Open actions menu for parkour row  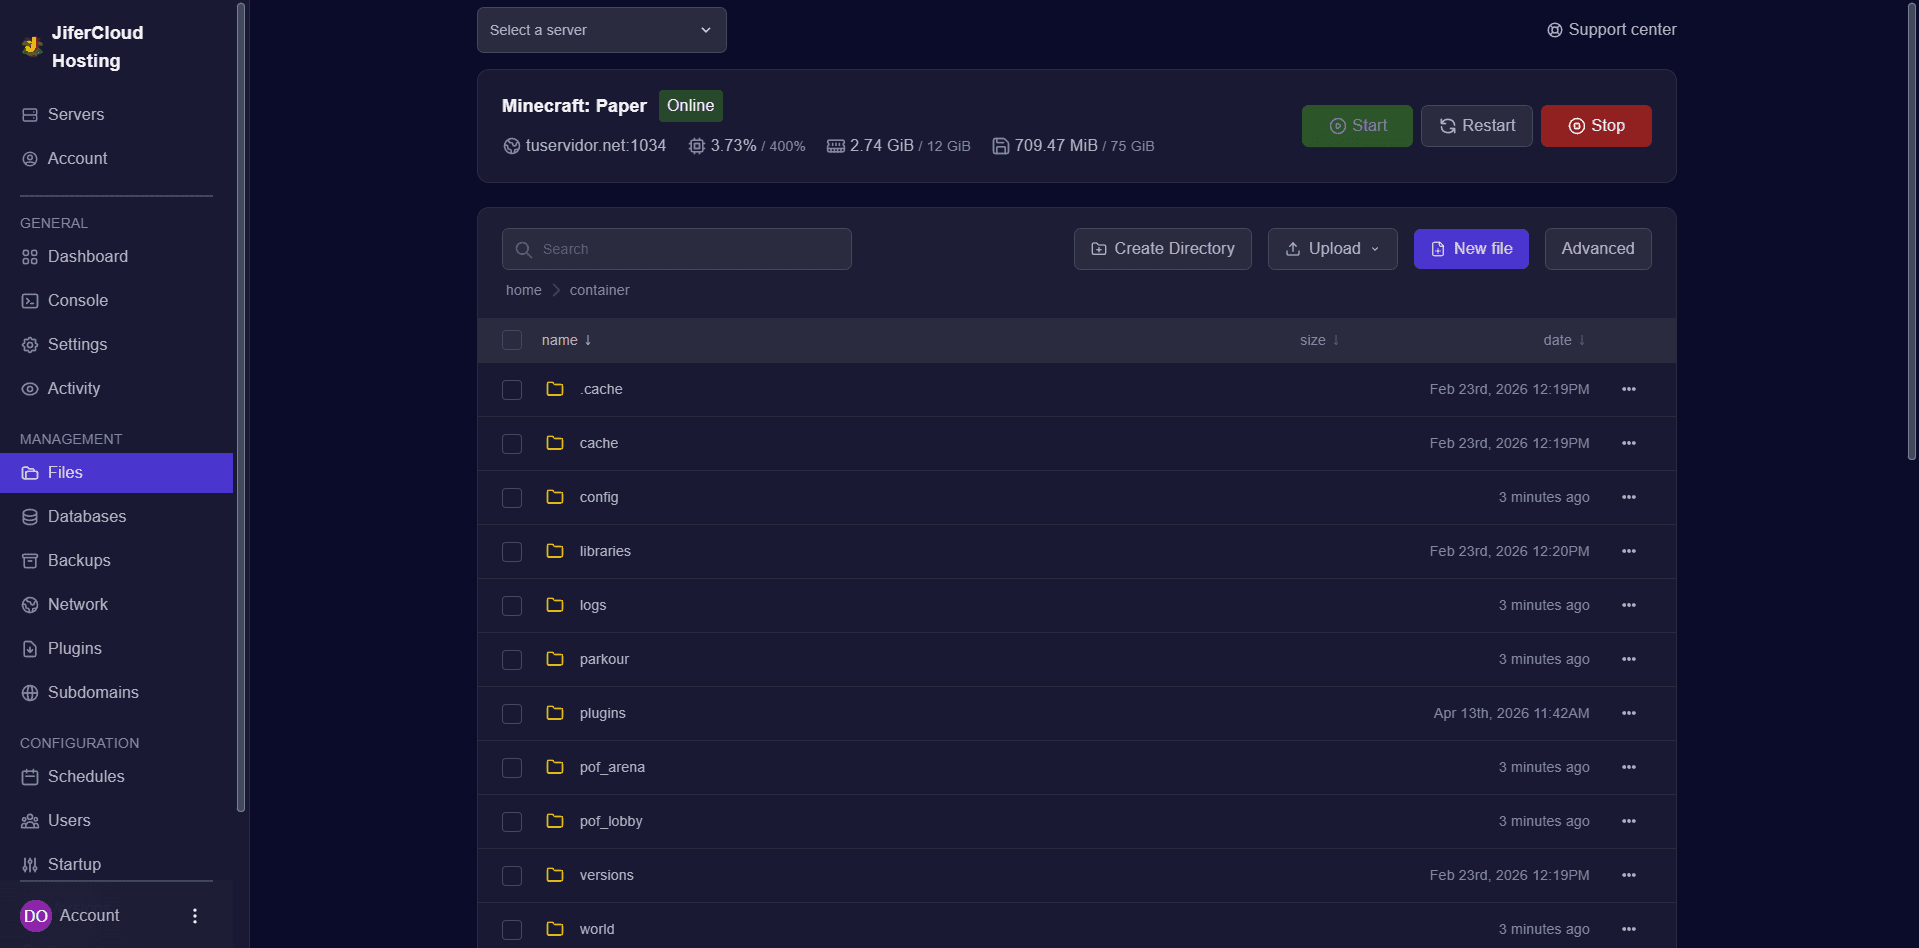pos(1629,659)
